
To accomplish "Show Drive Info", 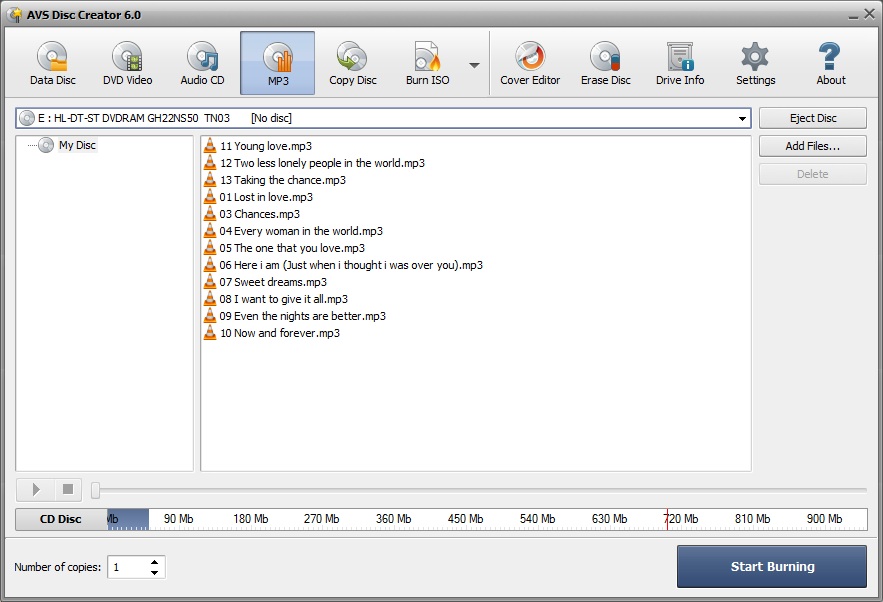I will (x=679, y=62).
